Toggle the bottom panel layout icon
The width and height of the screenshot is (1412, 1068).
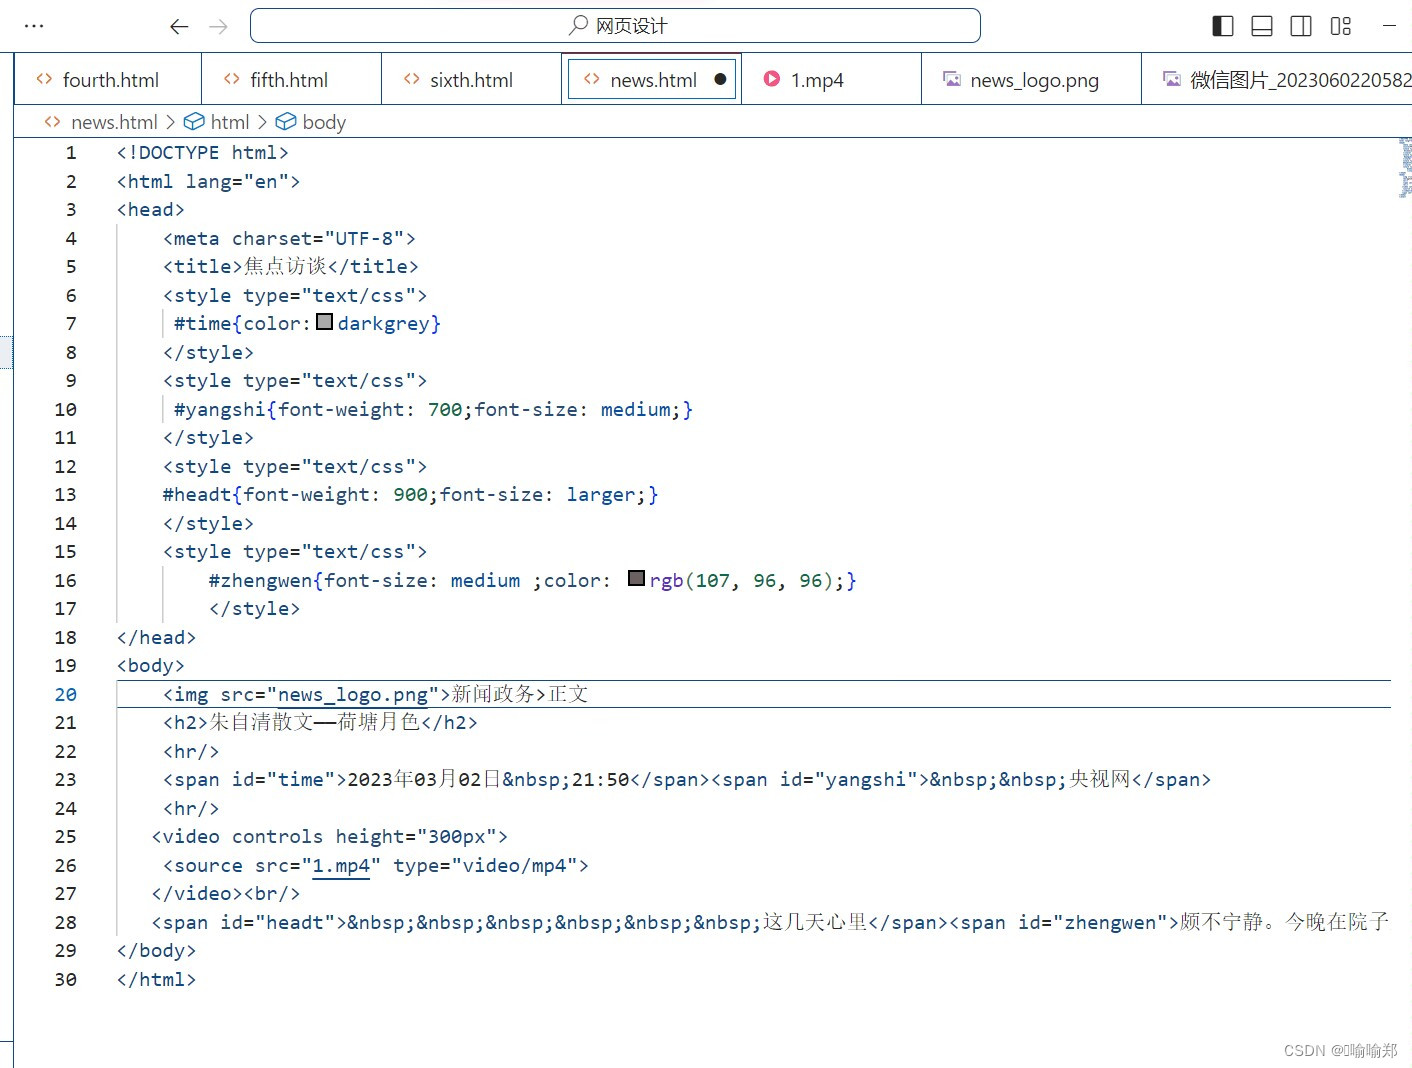click(x=1262, y=26)
